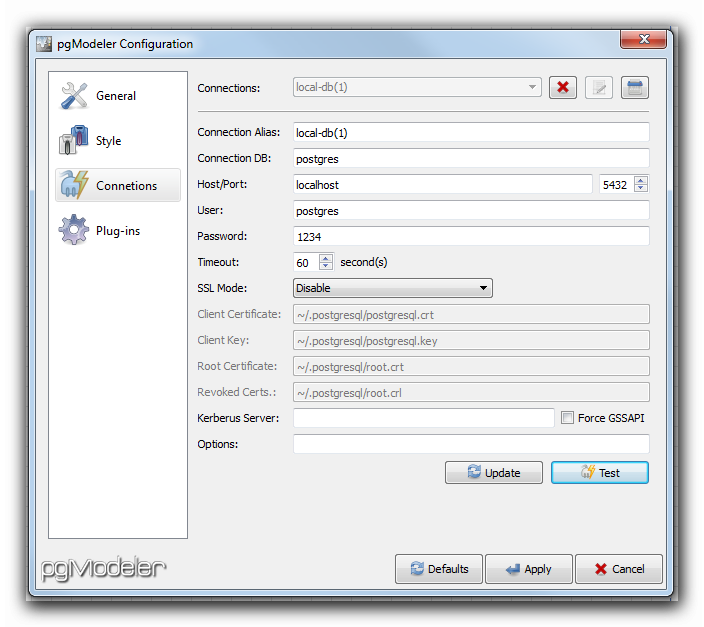Select the Connetions section in sidebar

click(x=118, y=185)
